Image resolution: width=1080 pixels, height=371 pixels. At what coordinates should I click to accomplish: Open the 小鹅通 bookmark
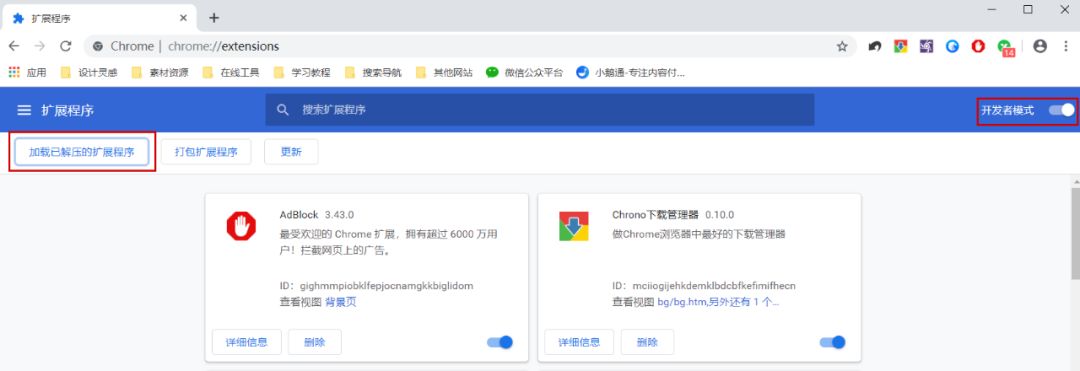(631, 72)
